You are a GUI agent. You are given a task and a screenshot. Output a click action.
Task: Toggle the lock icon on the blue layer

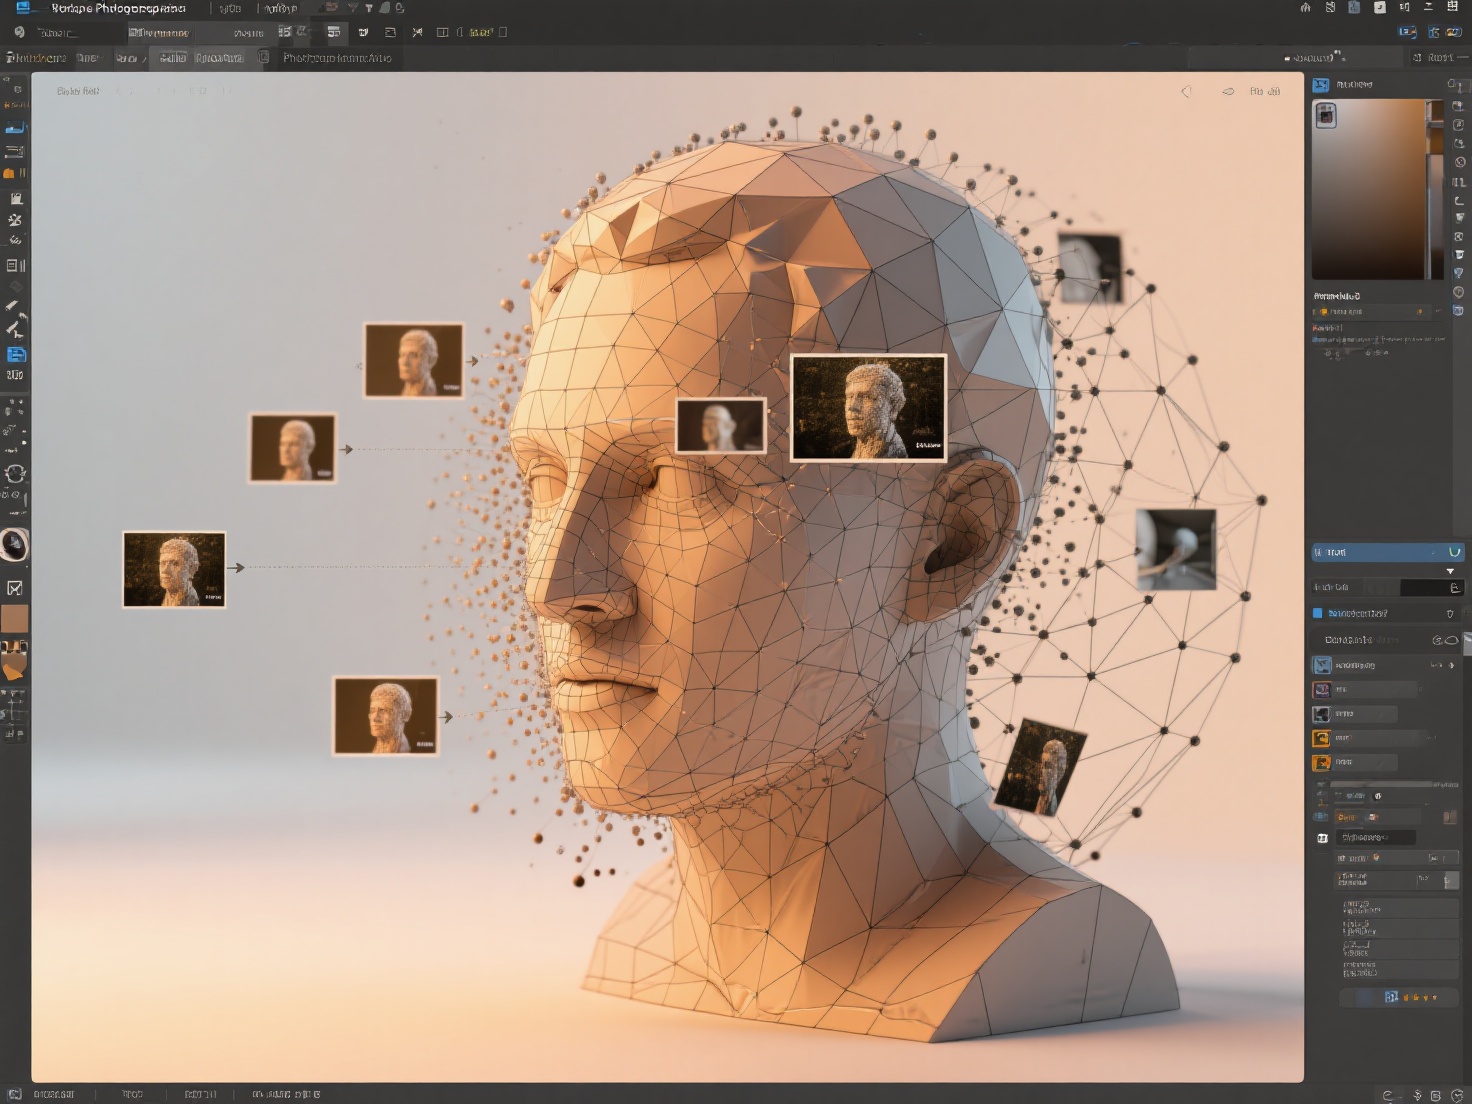point(1450,613)
